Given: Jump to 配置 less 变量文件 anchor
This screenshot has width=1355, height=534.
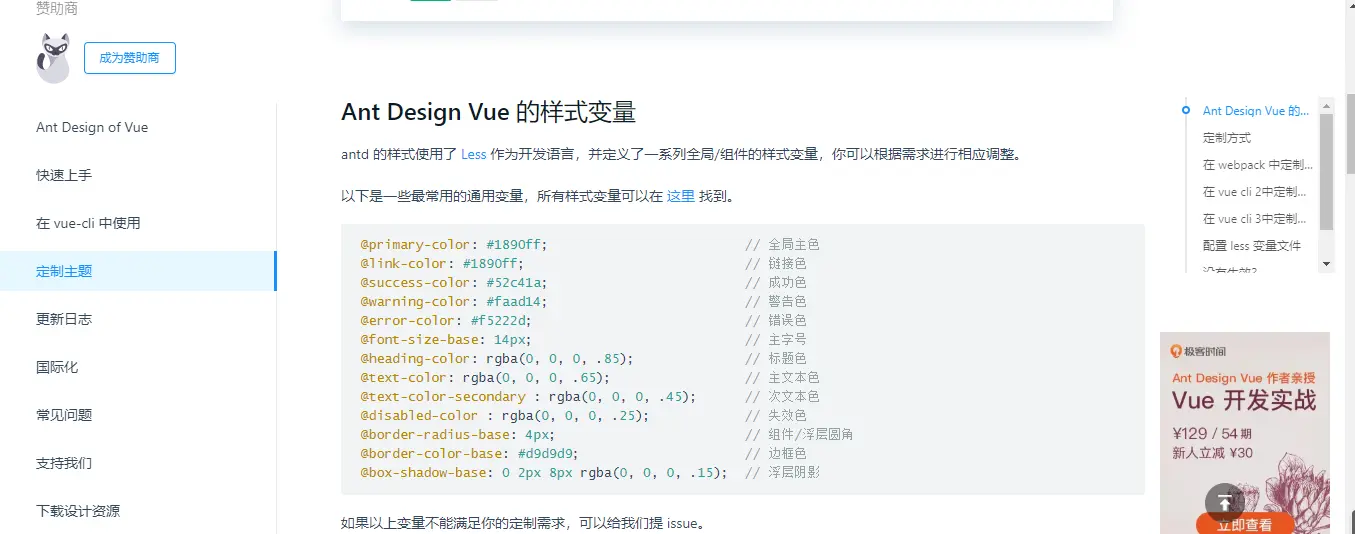Looking at the screenshot, I should coord(1252,246).
